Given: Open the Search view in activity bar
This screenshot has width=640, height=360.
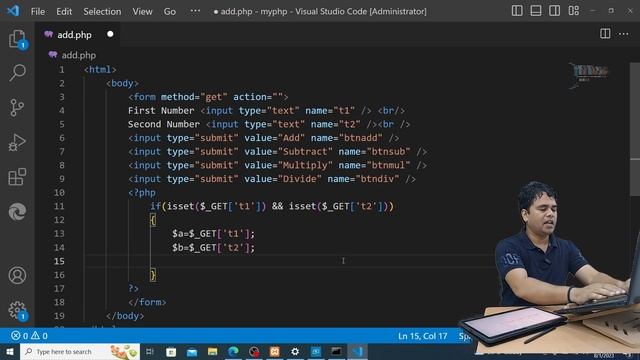Looking at the screenshot, I should click(x=17, y=73).
